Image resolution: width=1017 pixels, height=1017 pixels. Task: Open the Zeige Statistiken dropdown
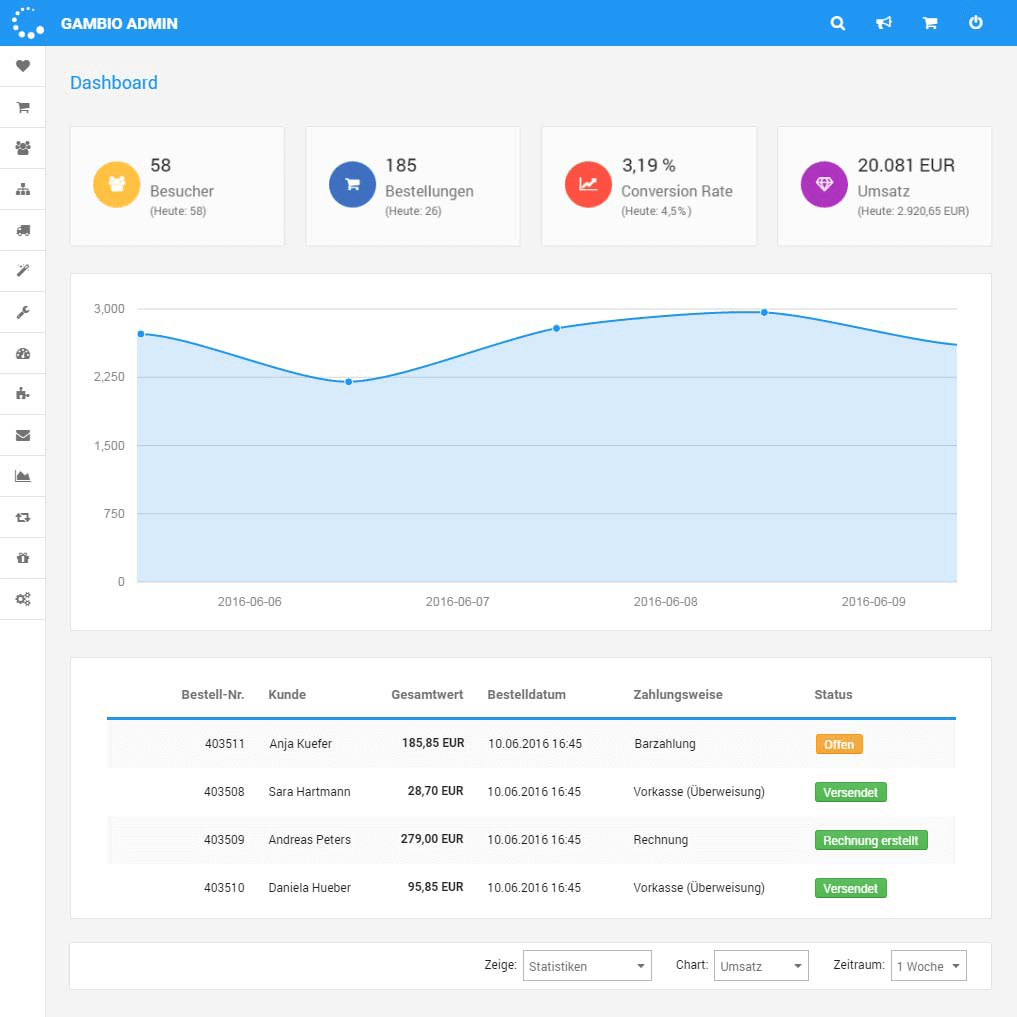587,966
